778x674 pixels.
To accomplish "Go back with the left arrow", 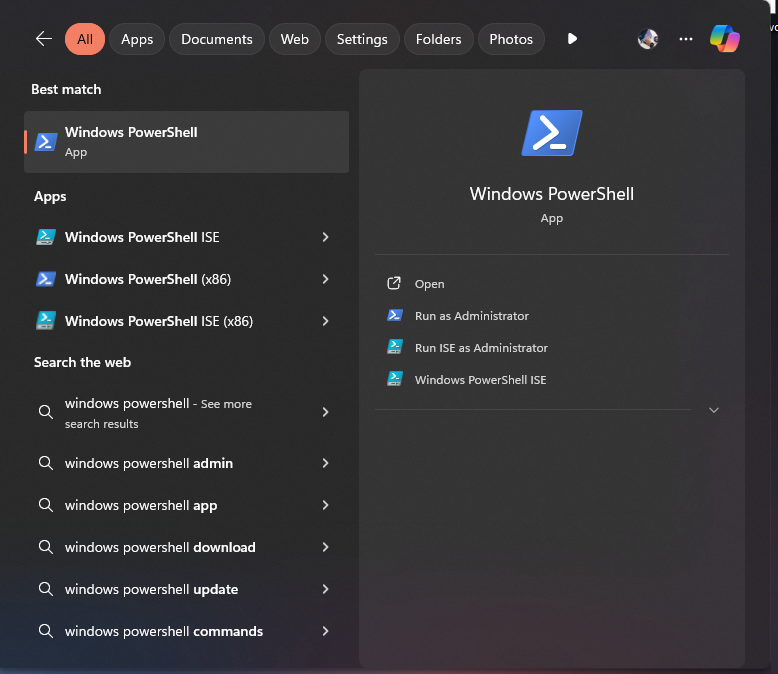I will pos(44,39).
